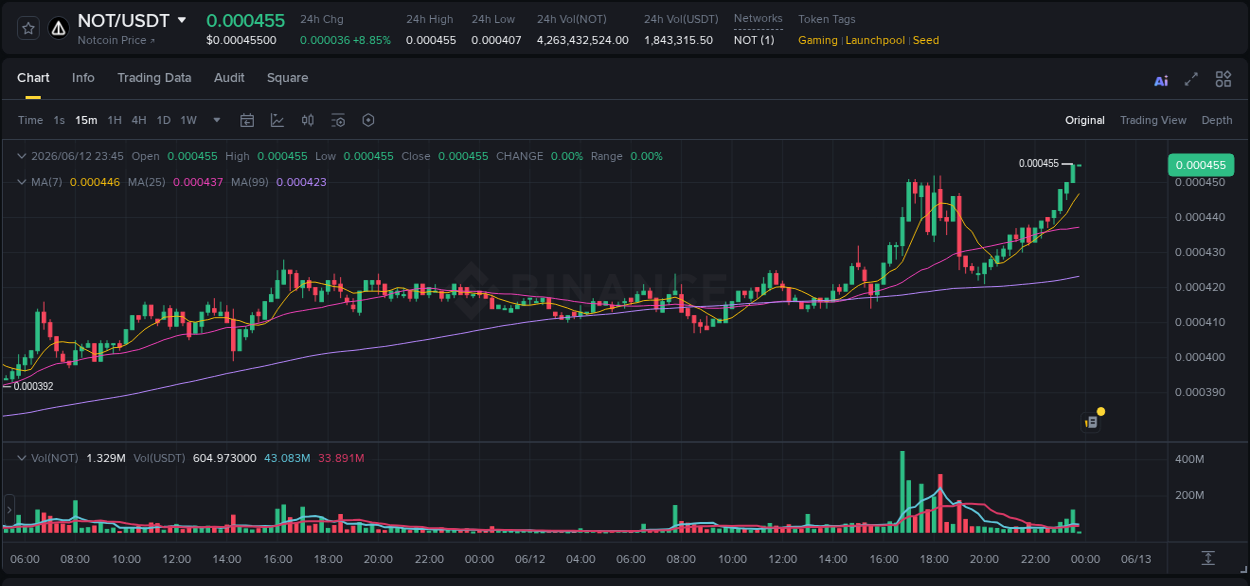Switch to Trading View chart
This screenshot has width=1250, height=586.
coord(1153,120)
